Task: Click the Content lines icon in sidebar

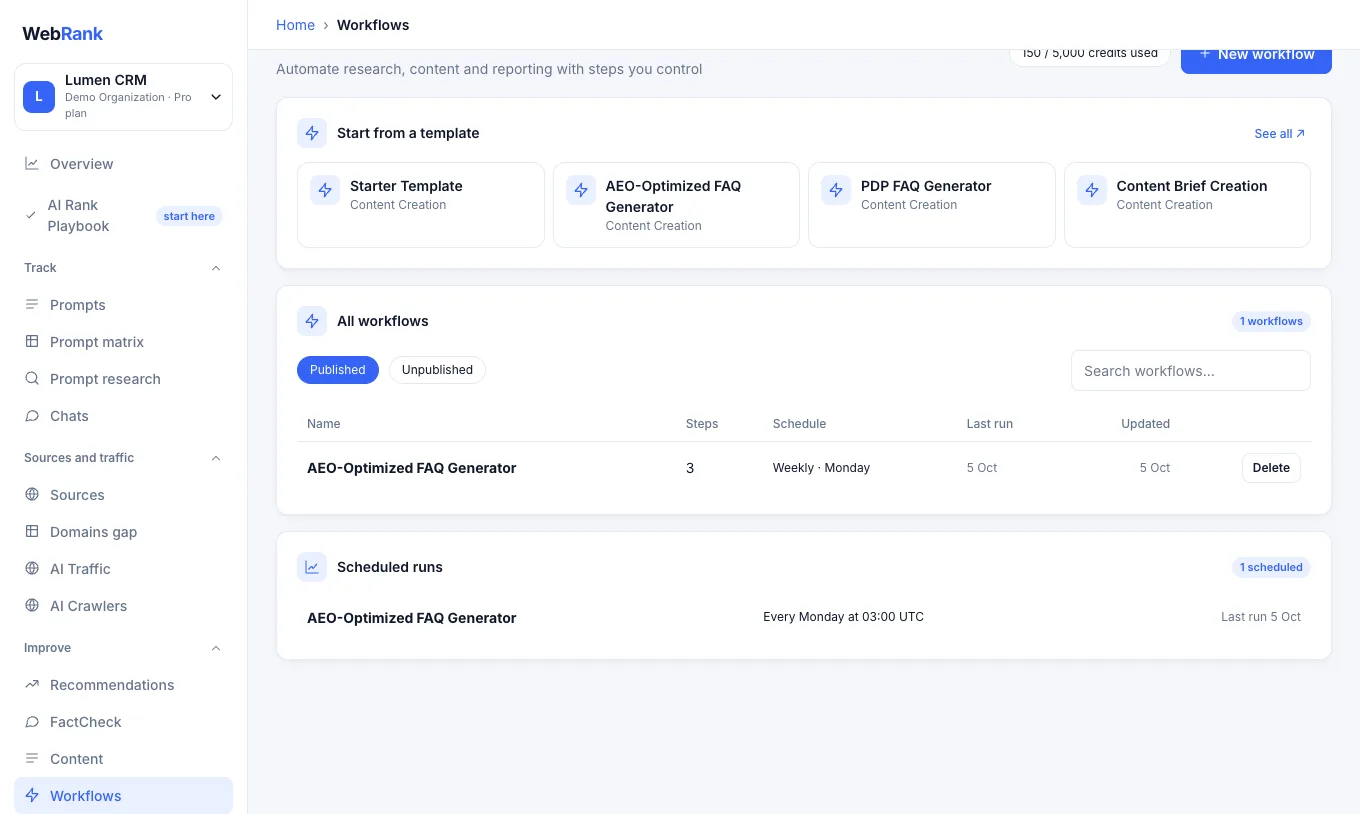Action: [x=32, y=759]
